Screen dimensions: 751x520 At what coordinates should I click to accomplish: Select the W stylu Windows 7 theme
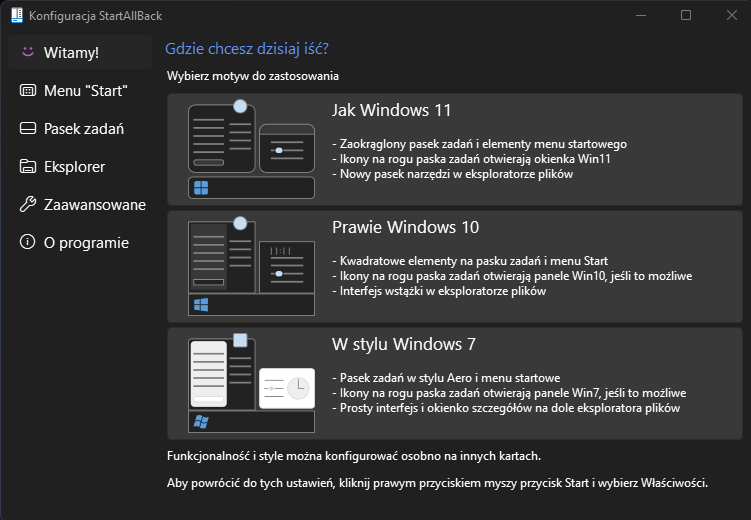(455, 384)
